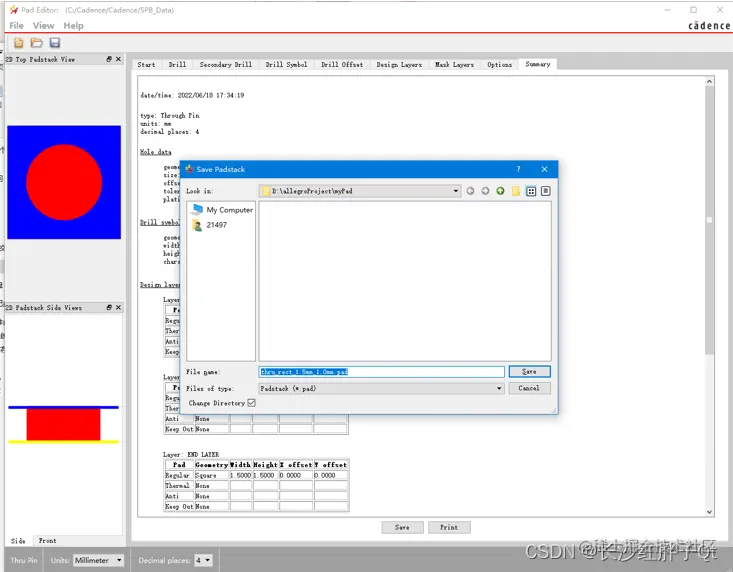The height and width of the screenshot is (572, 733).
Task: Close the 2D Top Padstack View panel
Action: 118,59
